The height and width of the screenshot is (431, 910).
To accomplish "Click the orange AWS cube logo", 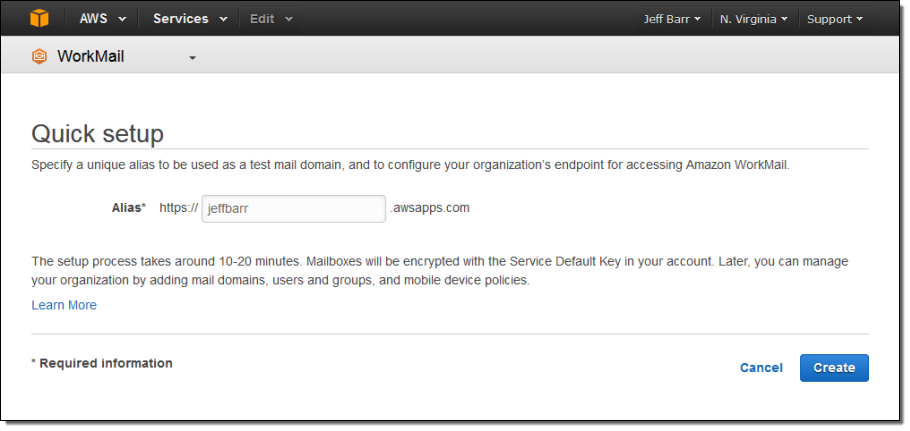I will (x=39, y=18).
